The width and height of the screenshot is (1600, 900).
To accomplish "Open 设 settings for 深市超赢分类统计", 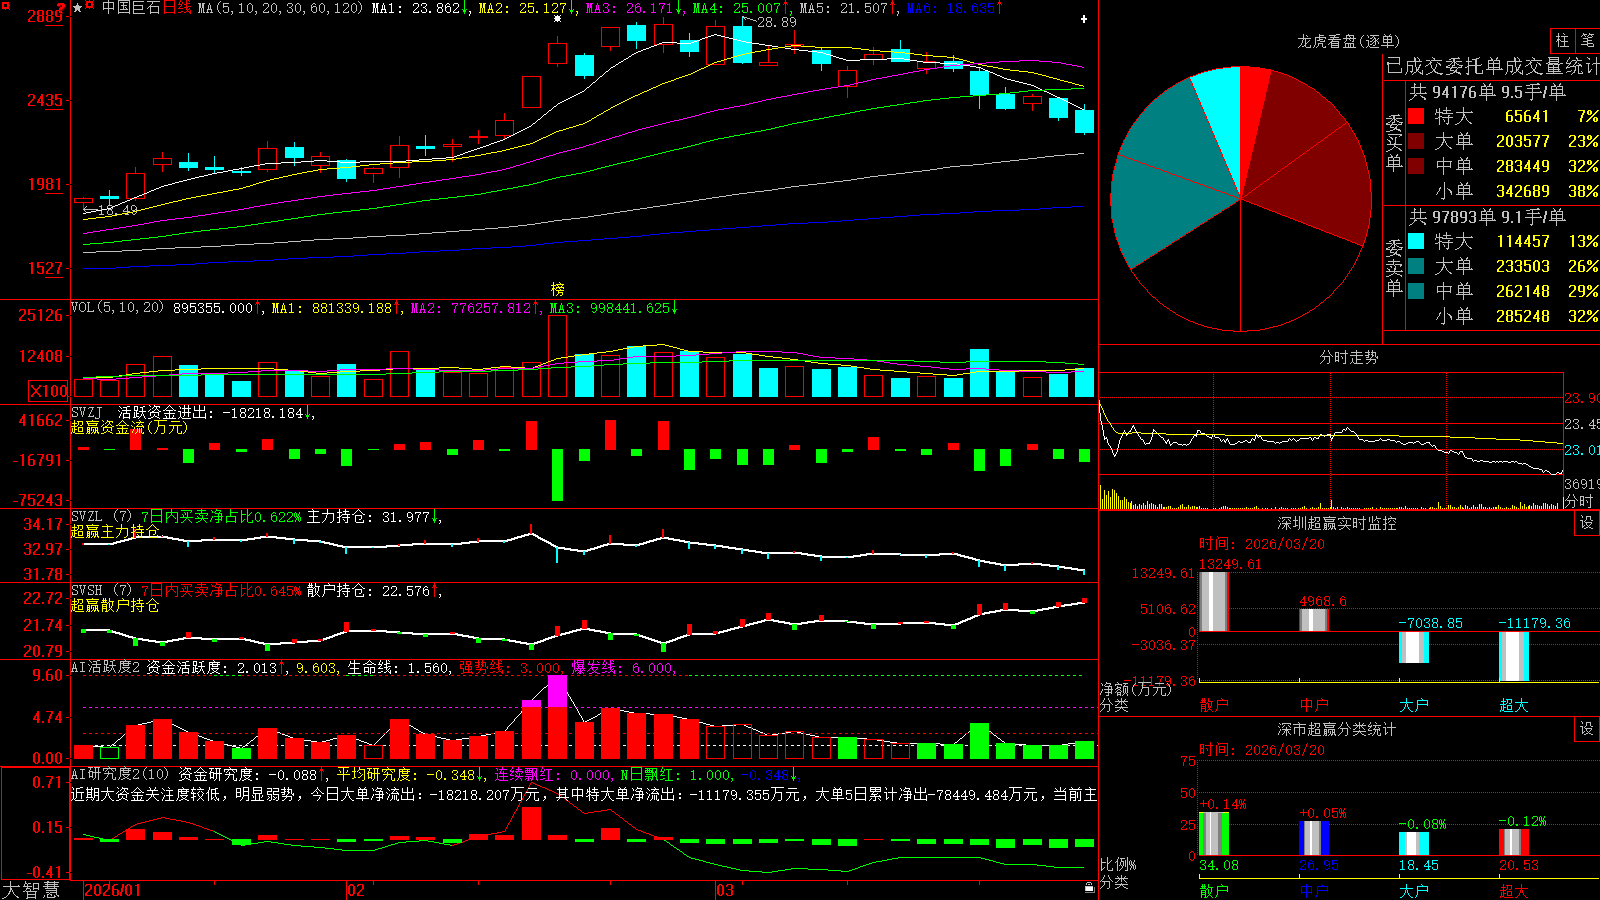I will click(x=1587, y=729).
